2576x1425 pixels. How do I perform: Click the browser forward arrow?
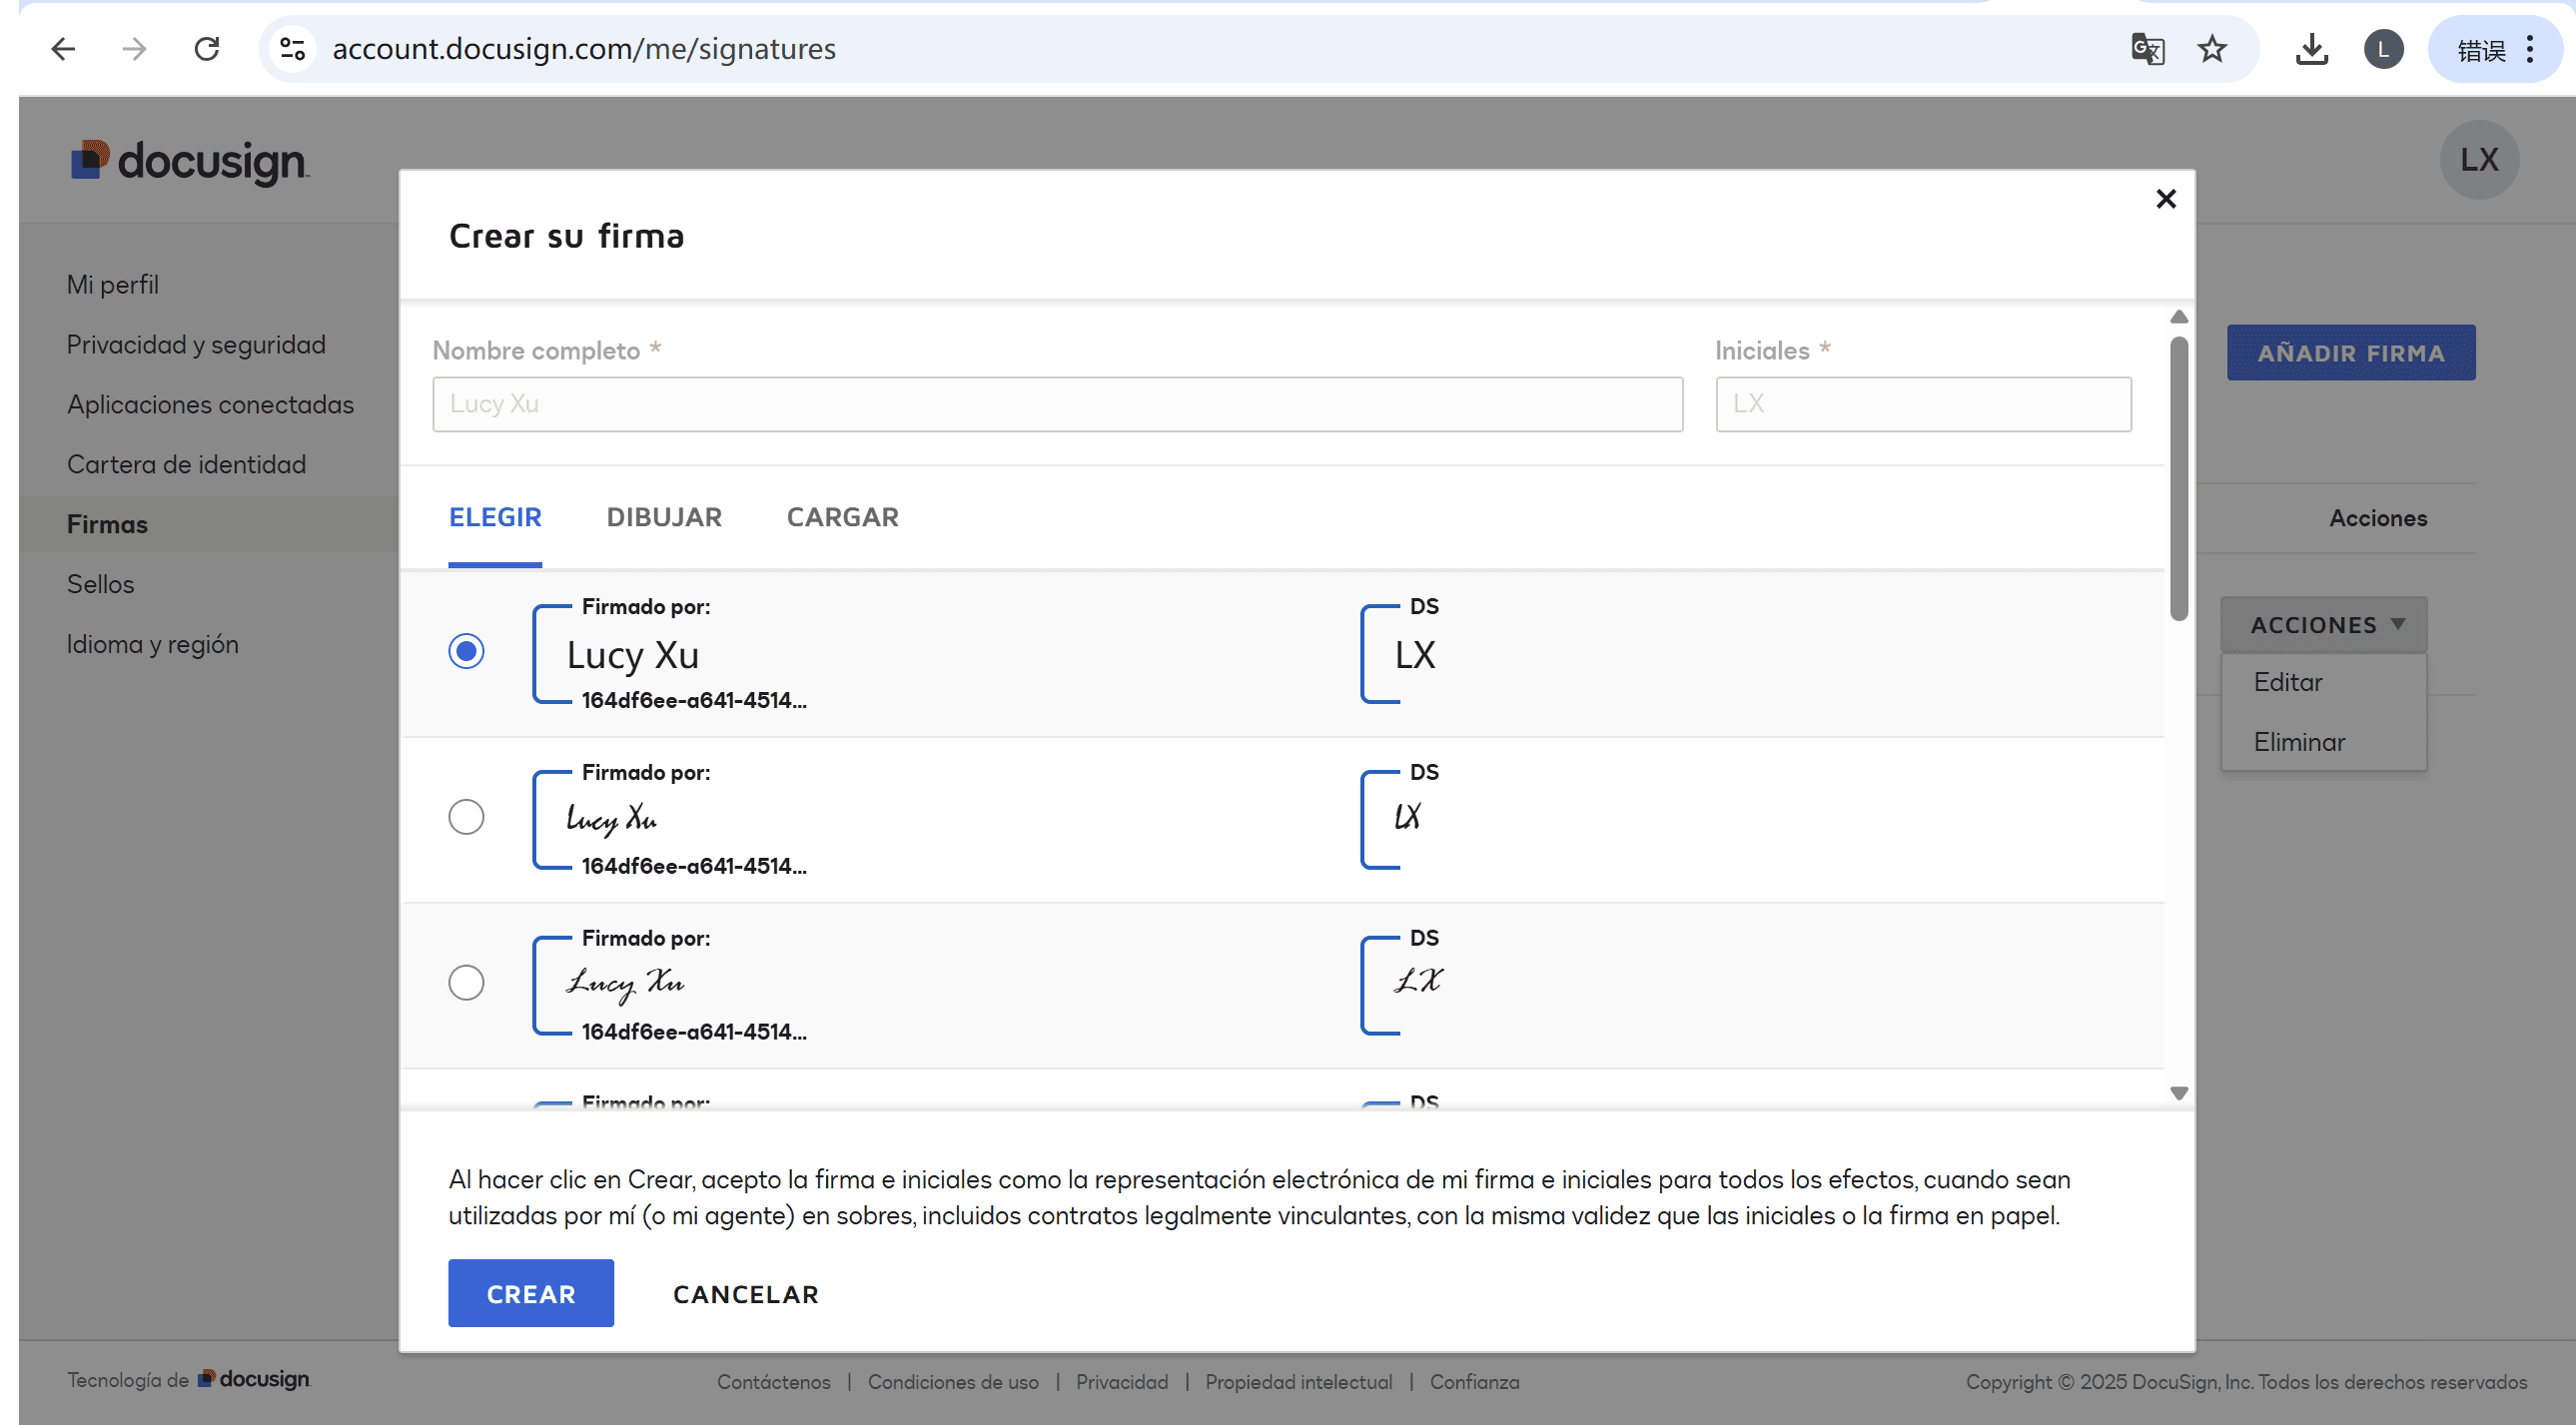tap(134, 49)
